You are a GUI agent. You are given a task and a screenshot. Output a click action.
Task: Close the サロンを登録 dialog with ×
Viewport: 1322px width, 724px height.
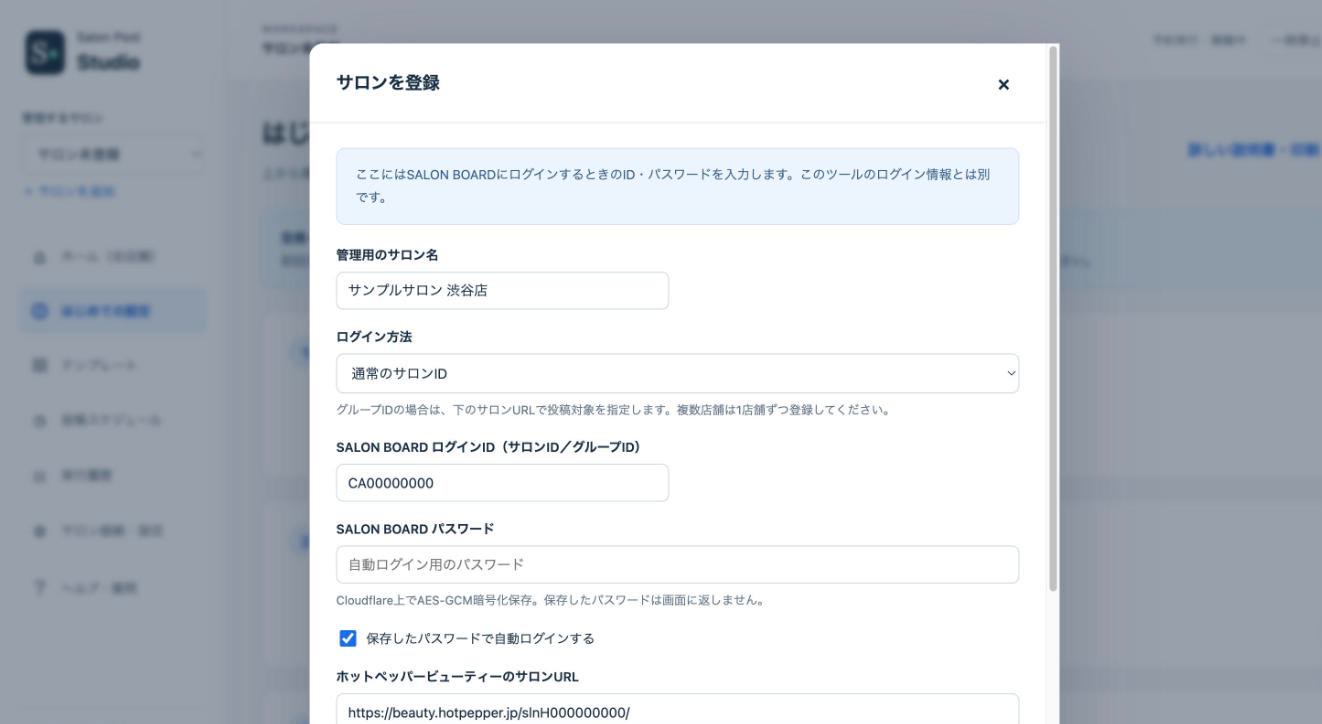click(1003, 85)
